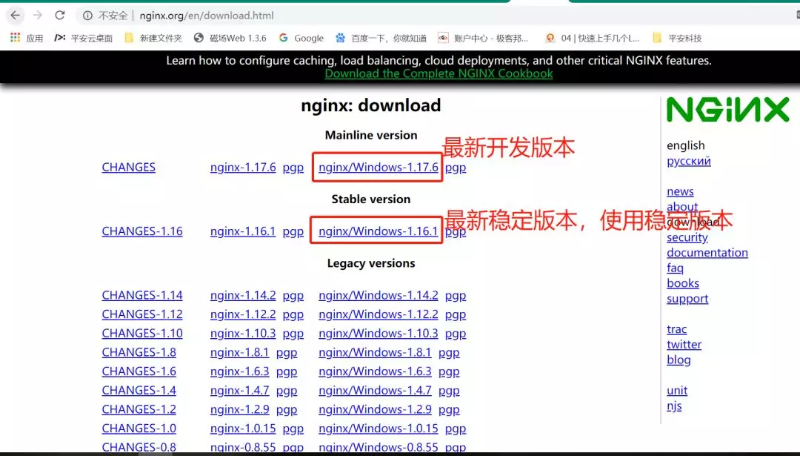Download nginx-1.4.7 source
Screen dimensions: 800x456
[x=239, y=390]
